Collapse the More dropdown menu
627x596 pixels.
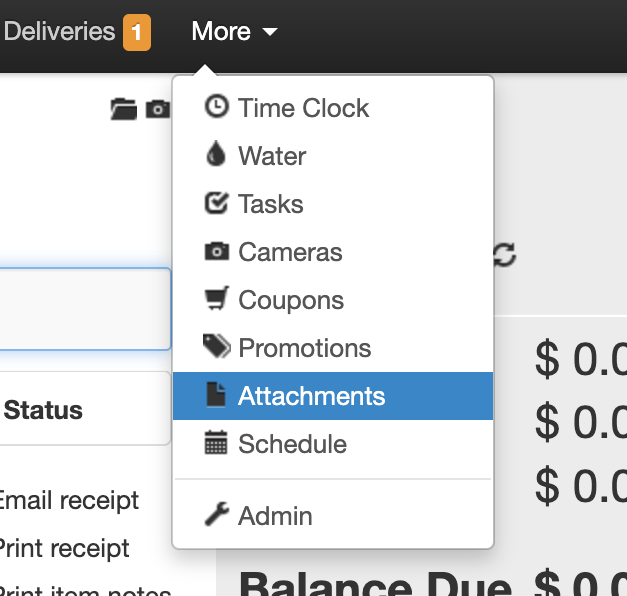click(234, 32)
